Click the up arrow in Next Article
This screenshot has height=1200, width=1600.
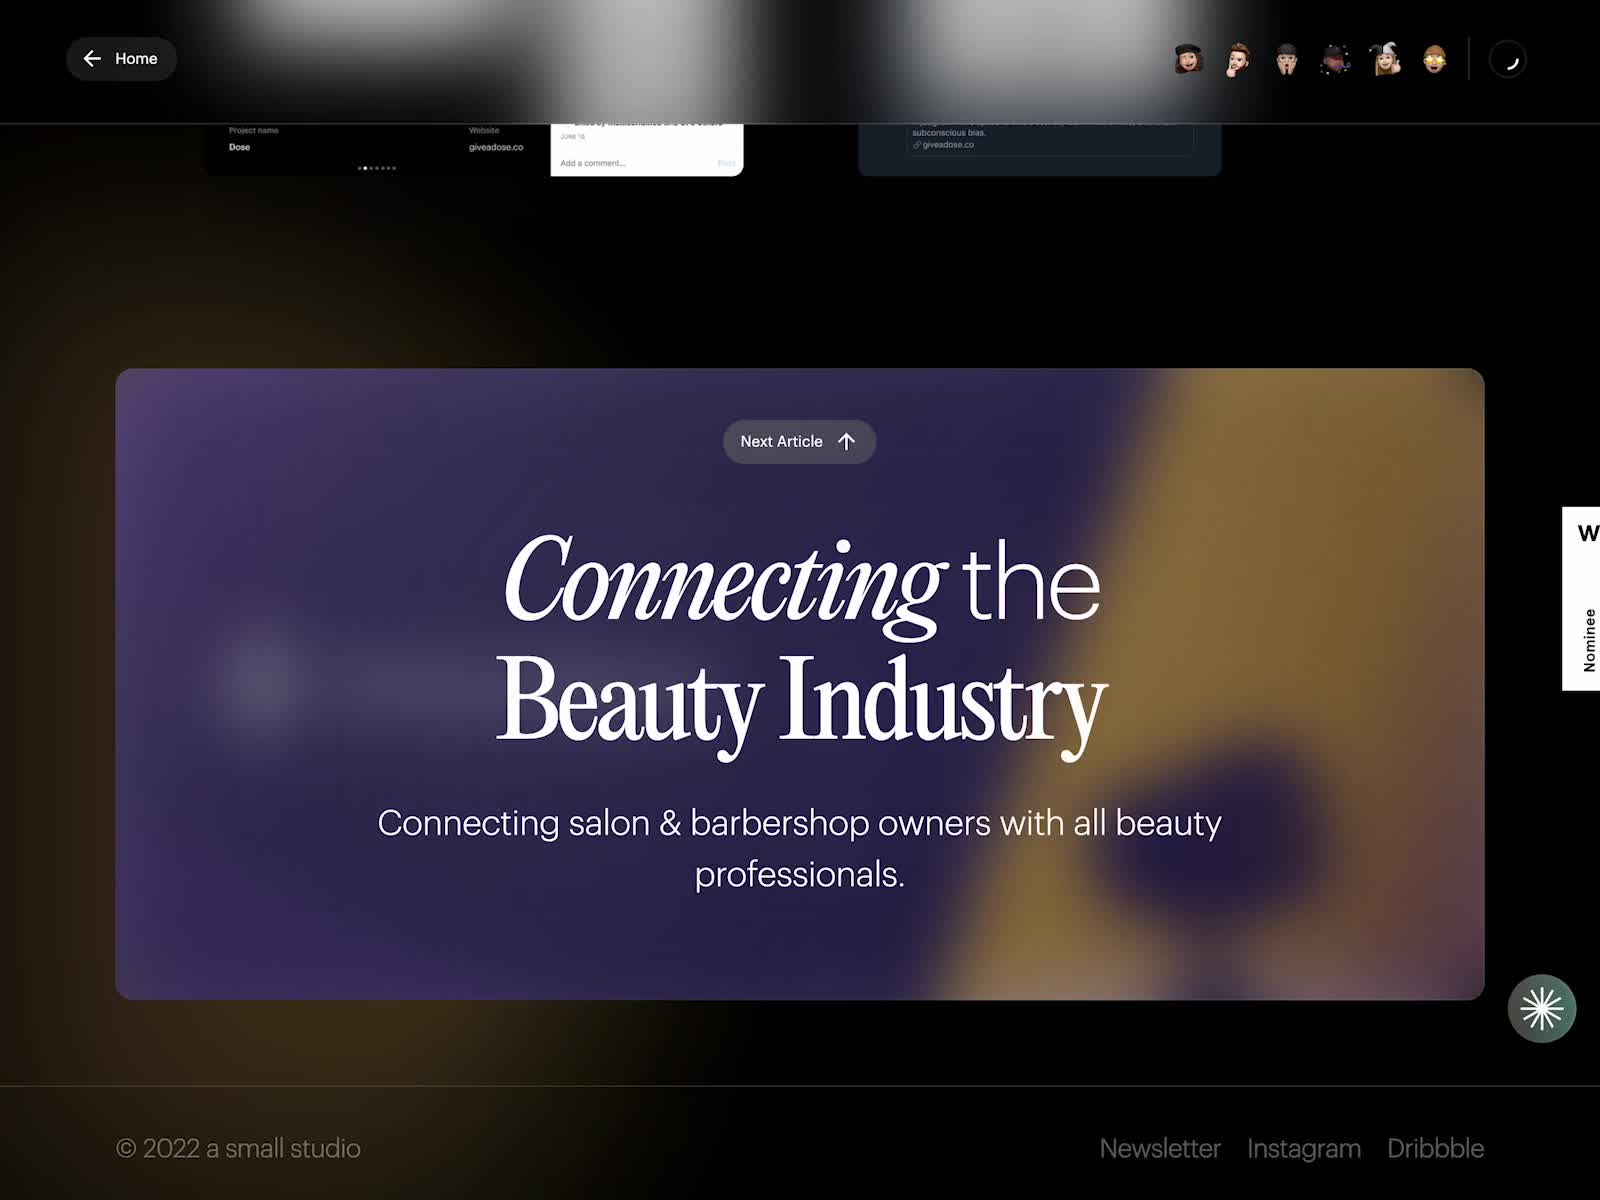coord(845,441)
